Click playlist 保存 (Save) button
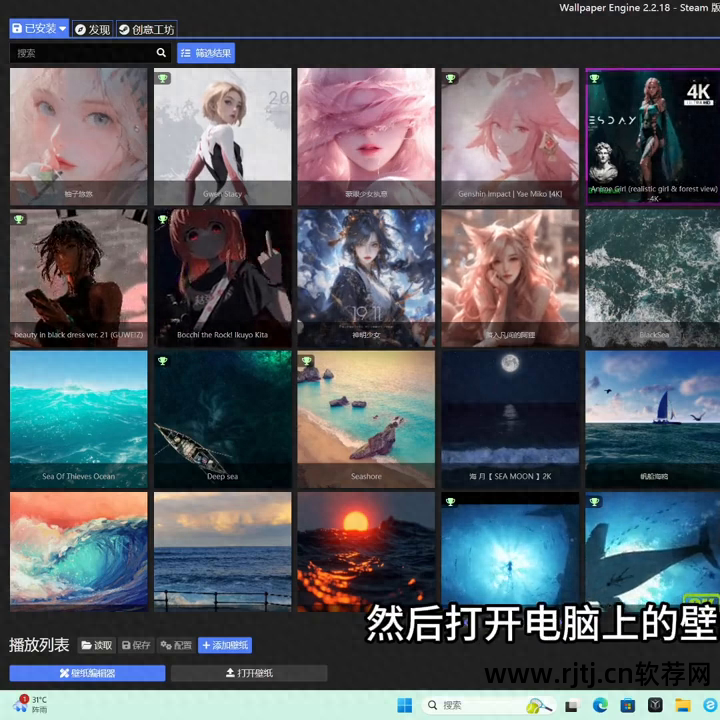720x720 pixels. tap(136, 645)
